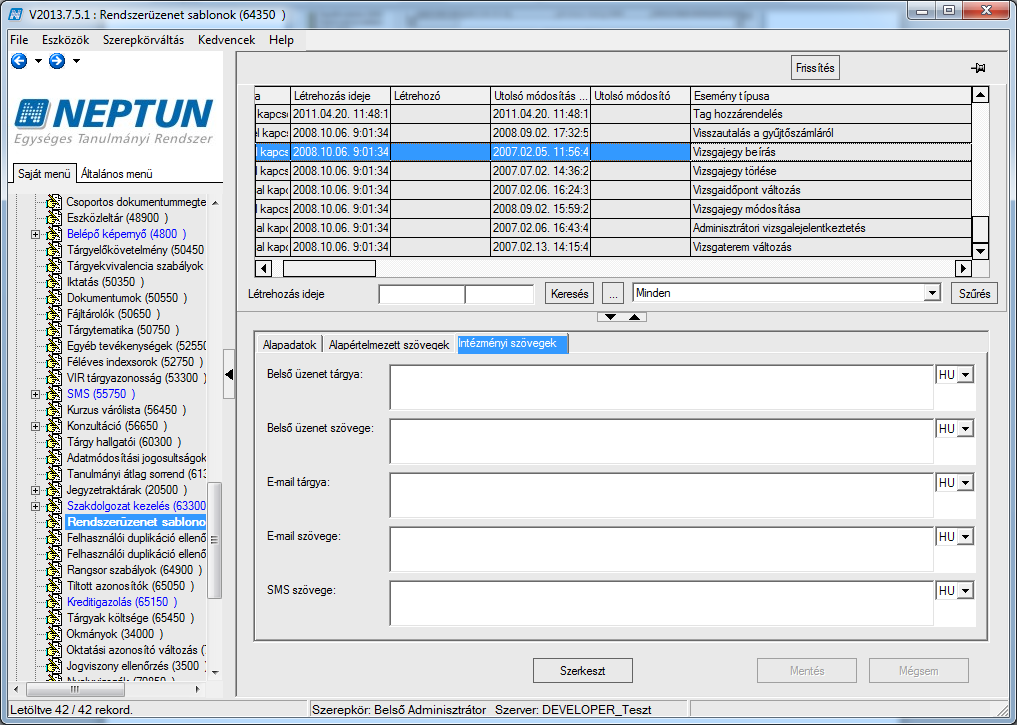Expand the Jegyzetraktárak (20500) node

tap(36, 490)
